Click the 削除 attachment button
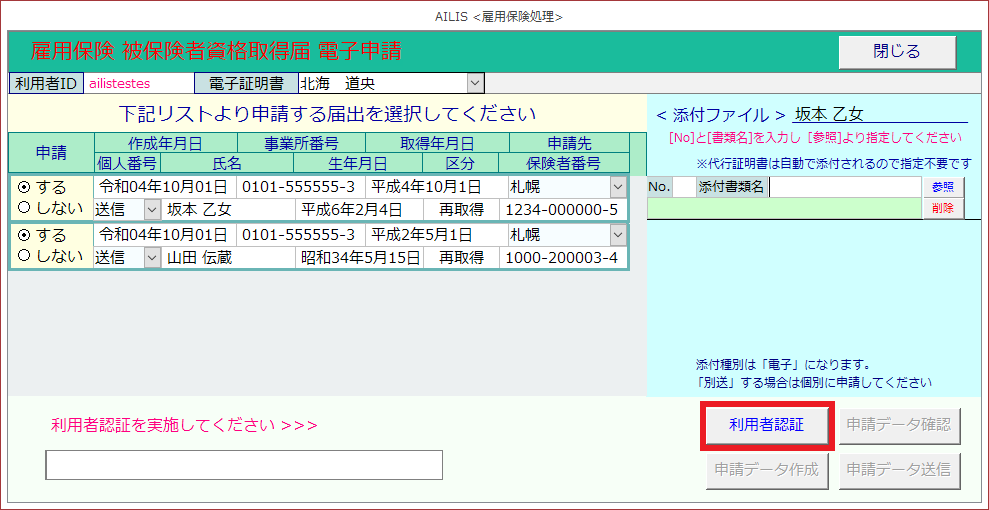The width and height of the screenshot is (989, 510). [x=942, y=208]
